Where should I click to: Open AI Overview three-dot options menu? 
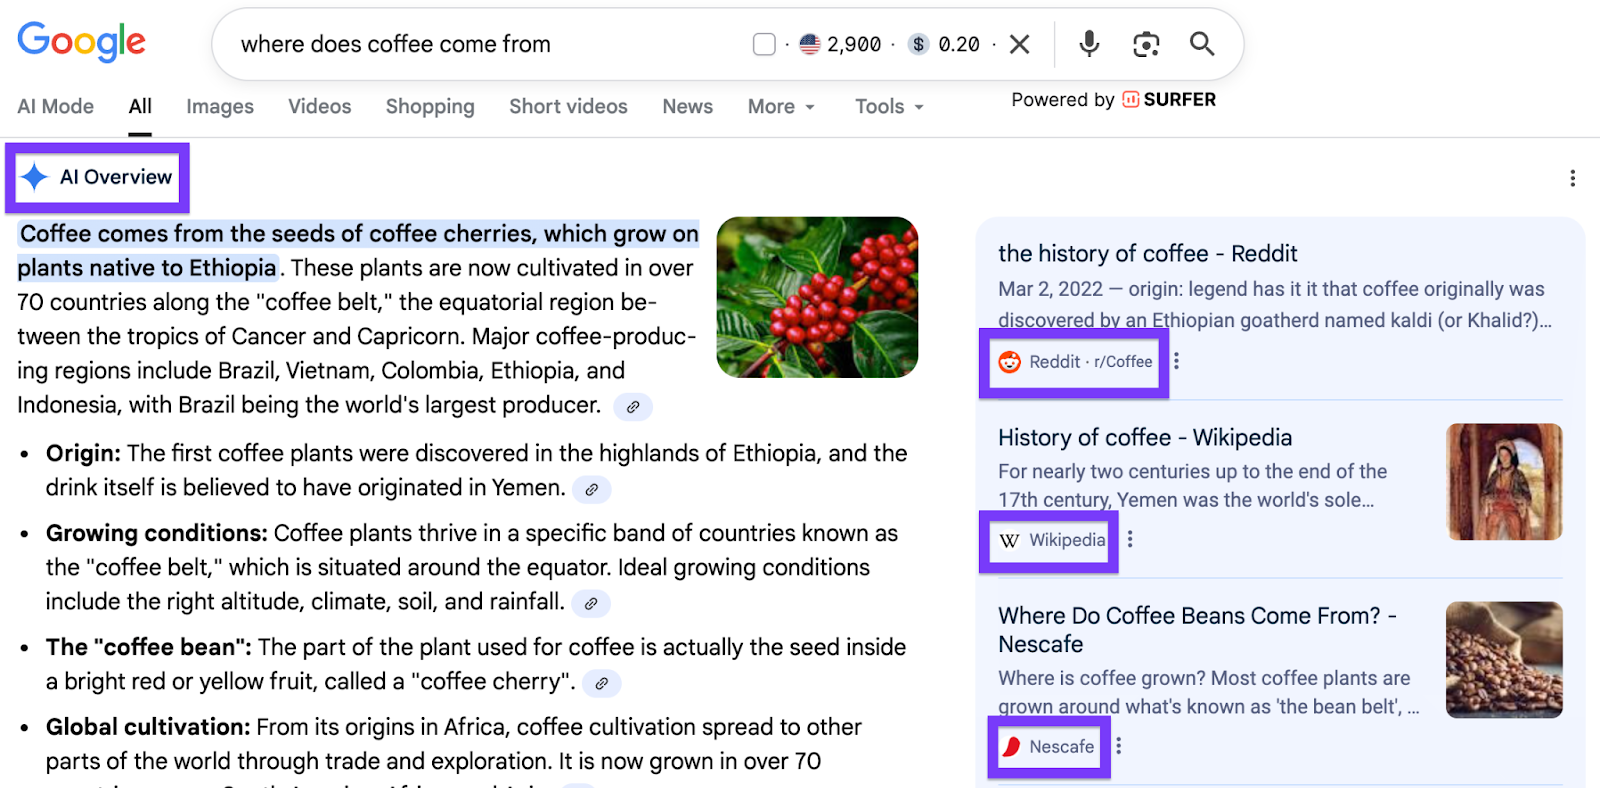tap(1572, 178)
